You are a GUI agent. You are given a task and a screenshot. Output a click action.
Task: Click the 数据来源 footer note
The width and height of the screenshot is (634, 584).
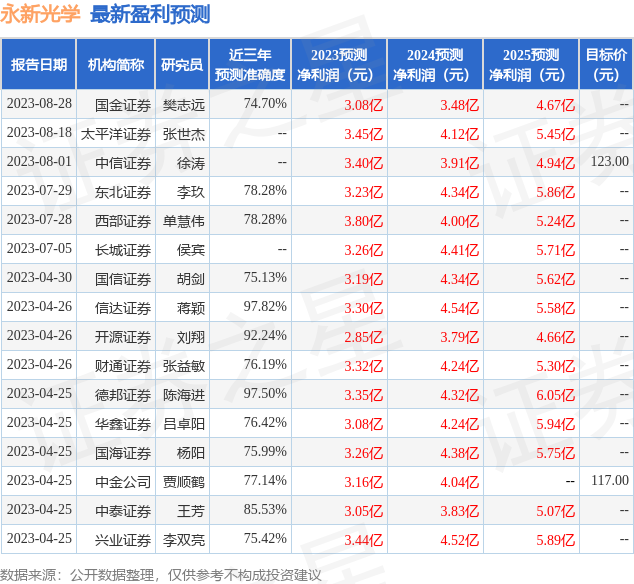click(x=161, y=575)
